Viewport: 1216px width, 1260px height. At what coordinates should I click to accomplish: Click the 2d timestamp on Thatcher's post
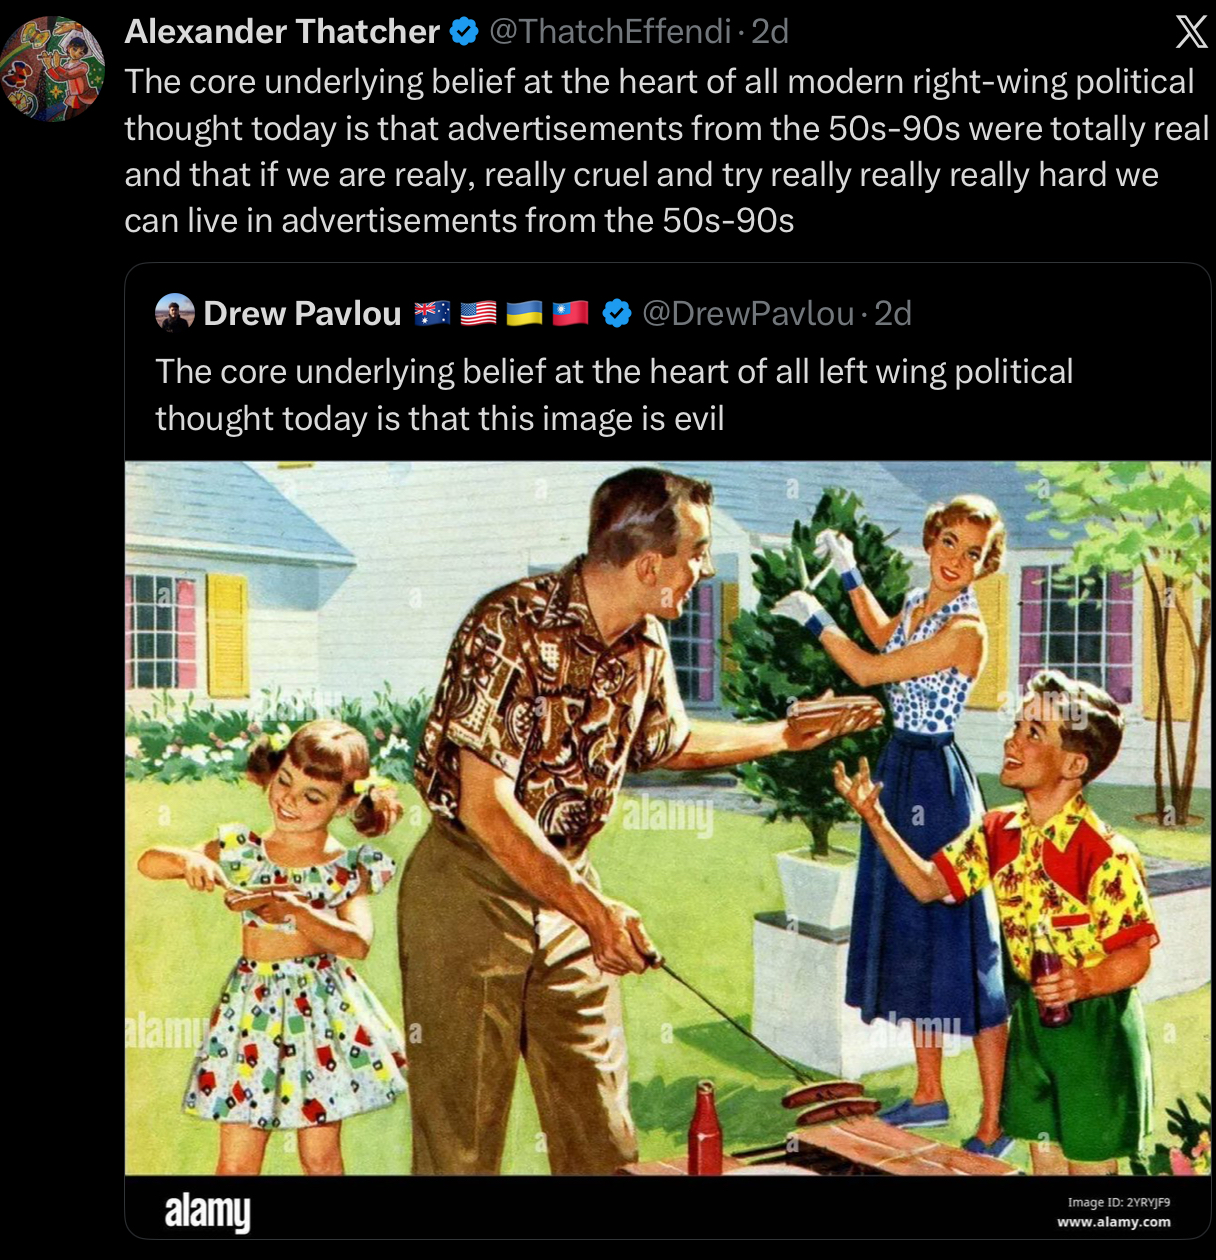click(x=770, y=32)
